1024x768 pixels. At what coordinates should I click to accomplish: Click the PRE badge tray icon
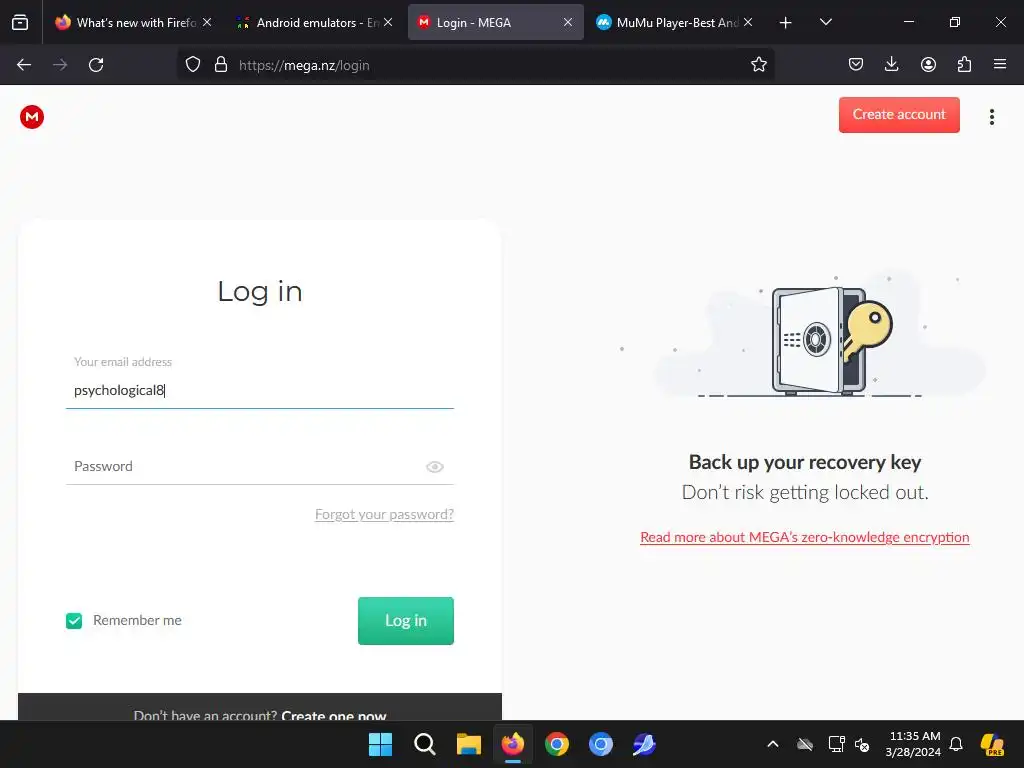tap(993, 744)
